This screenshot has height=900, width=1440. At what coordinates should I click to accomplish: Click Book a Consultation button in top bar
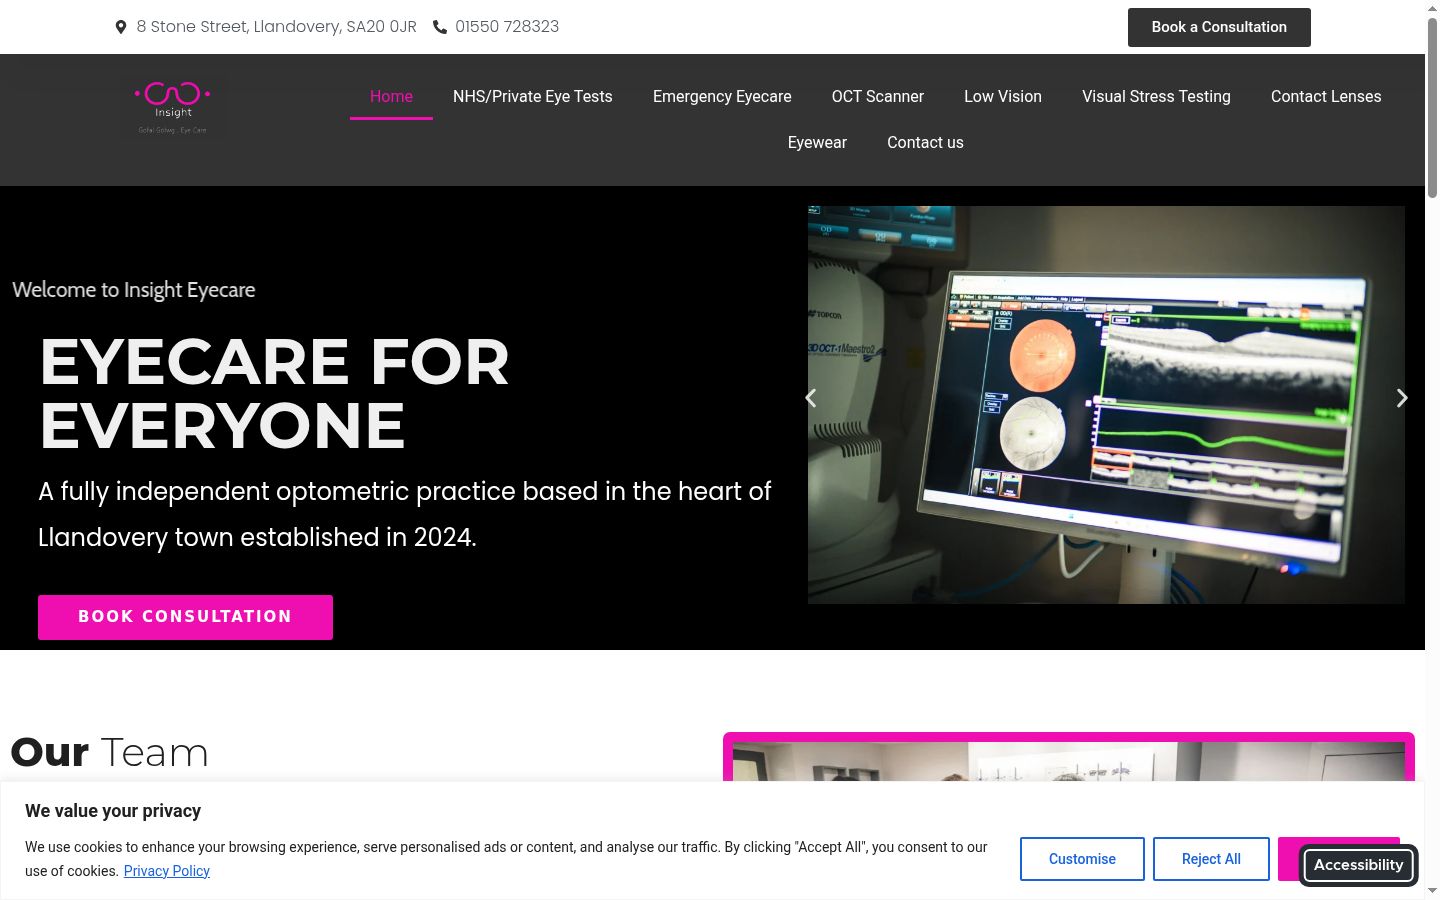[x=1219, y=27]
